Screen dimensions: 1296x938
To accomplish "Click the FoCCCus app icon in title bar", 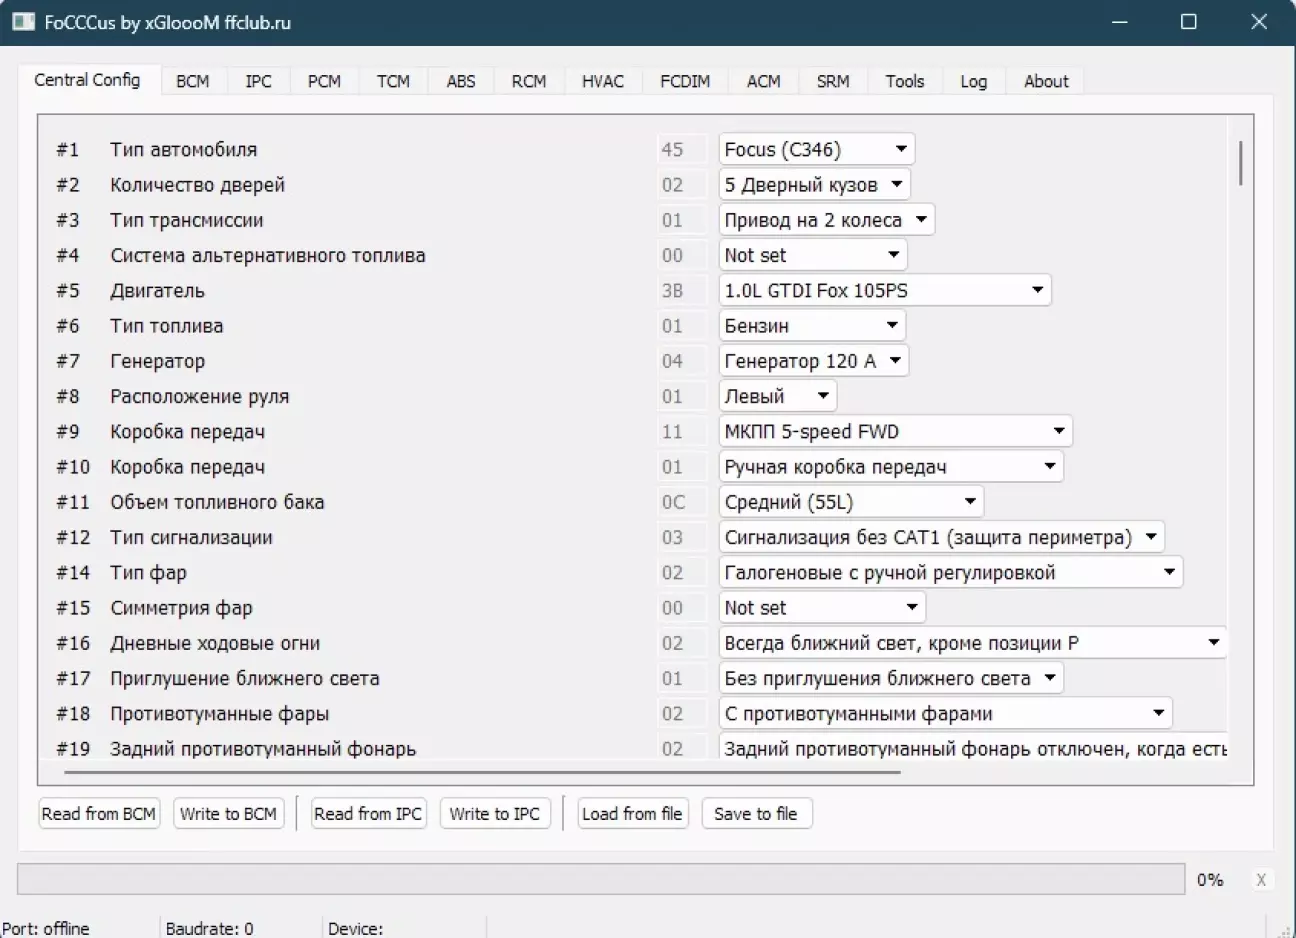I will 24,21.
